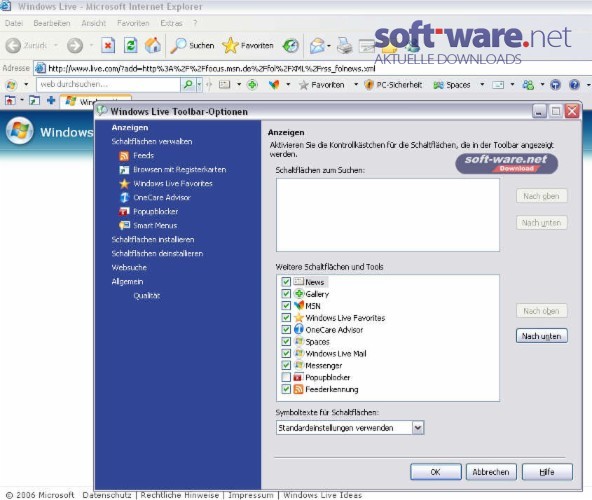Image resolution: width=592 pixels, height=500 pixels.
Task: Click the Mail envelope toolbar icon
Action: (317, 46)
